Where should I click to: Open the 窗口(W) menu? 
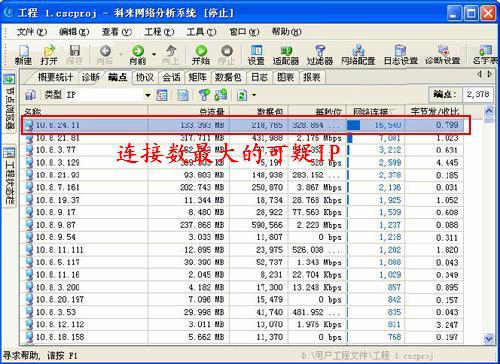[x=244, y=32]
